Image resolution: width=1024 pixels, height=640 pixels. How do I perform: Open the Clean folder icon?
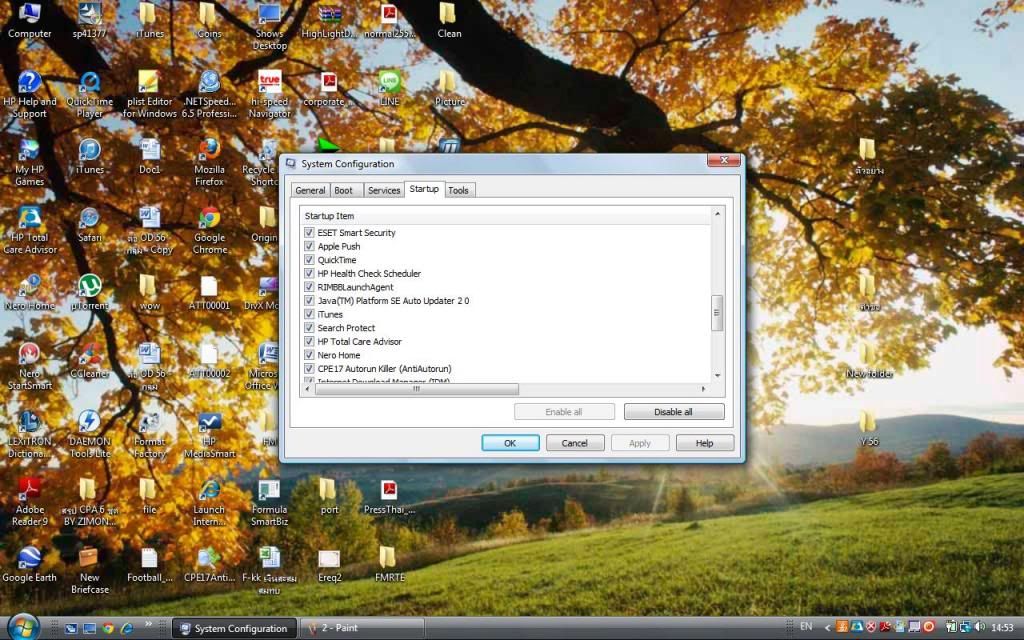coord(449,20)
